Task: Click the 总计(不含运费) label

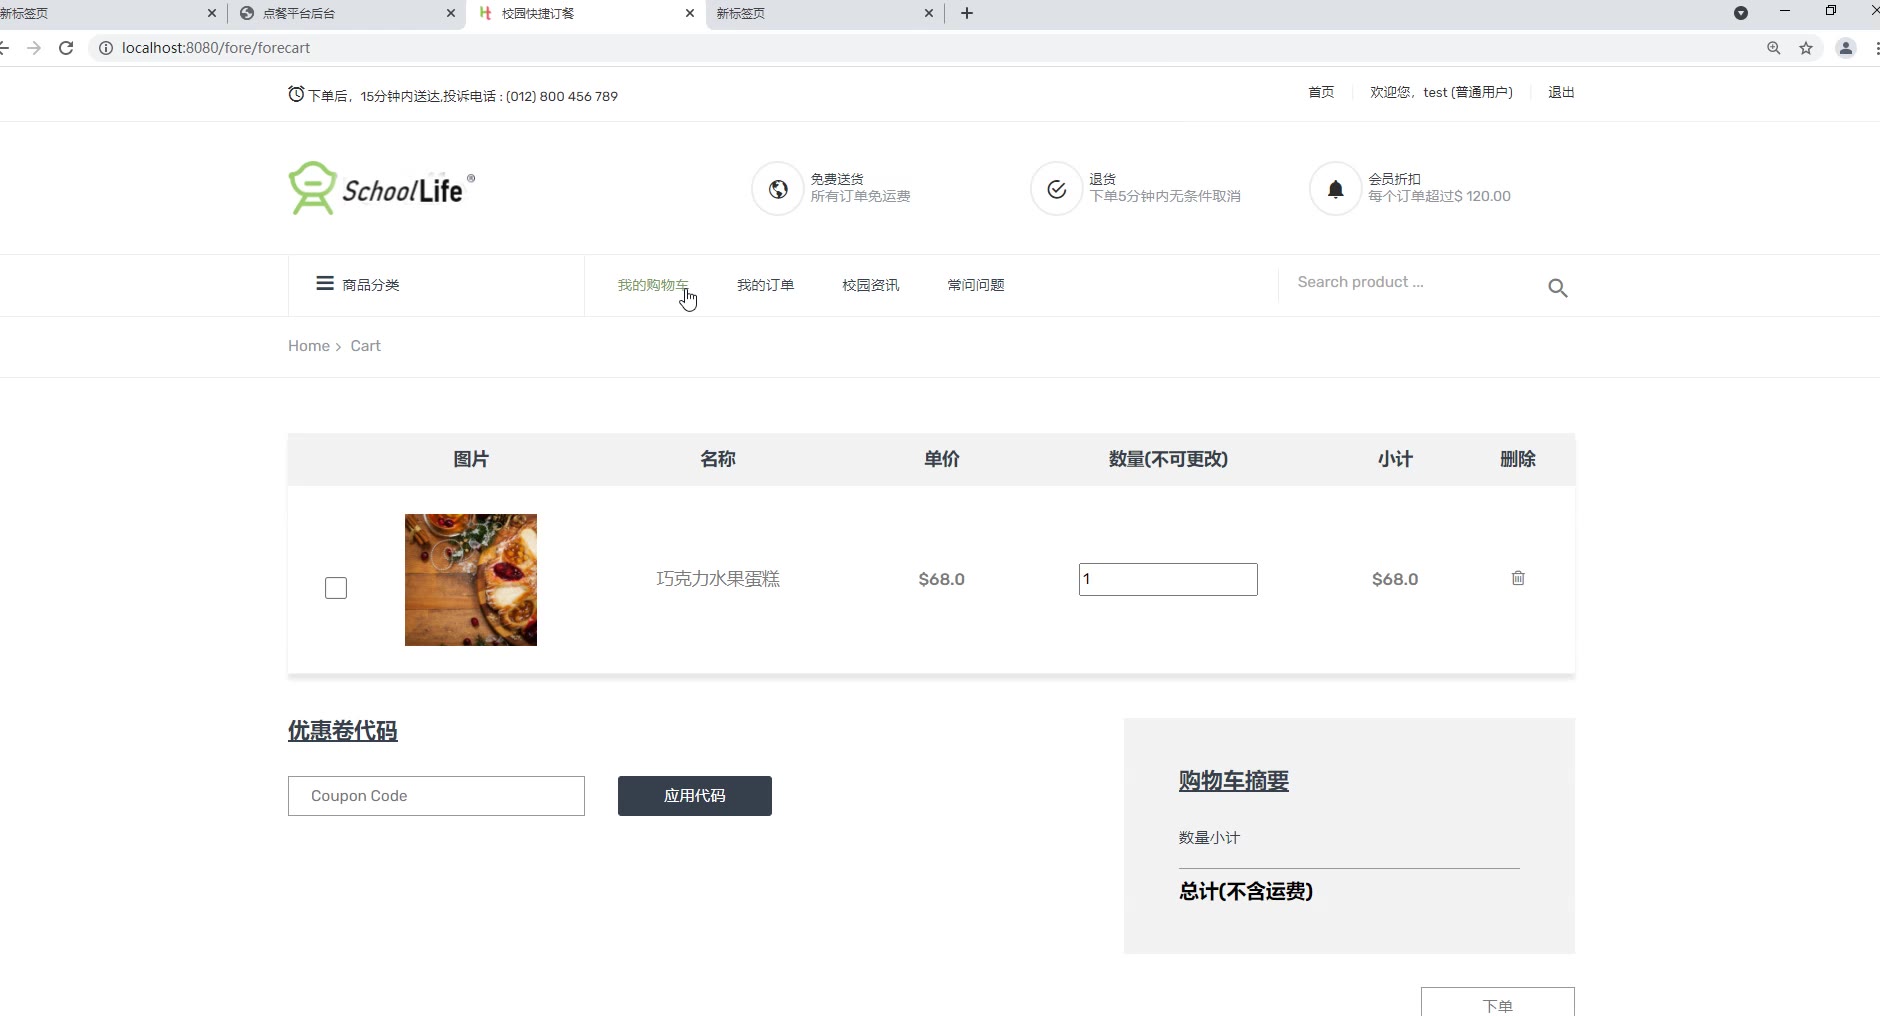Action: pyautogui.click(x=1246, y=891)
